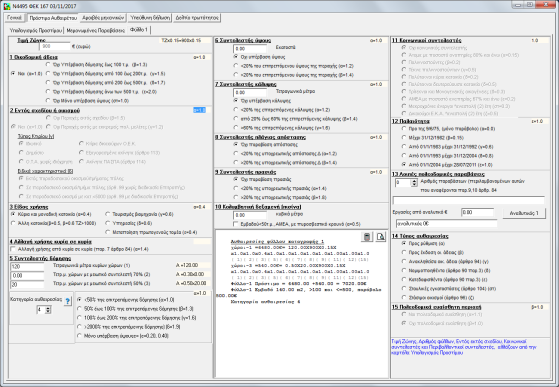The height and width of the screenshot is (387, 559).
Task: Decrease the Κατηγορία αυθαιρεσίας stepper value
Action: (x=48, y=312)
